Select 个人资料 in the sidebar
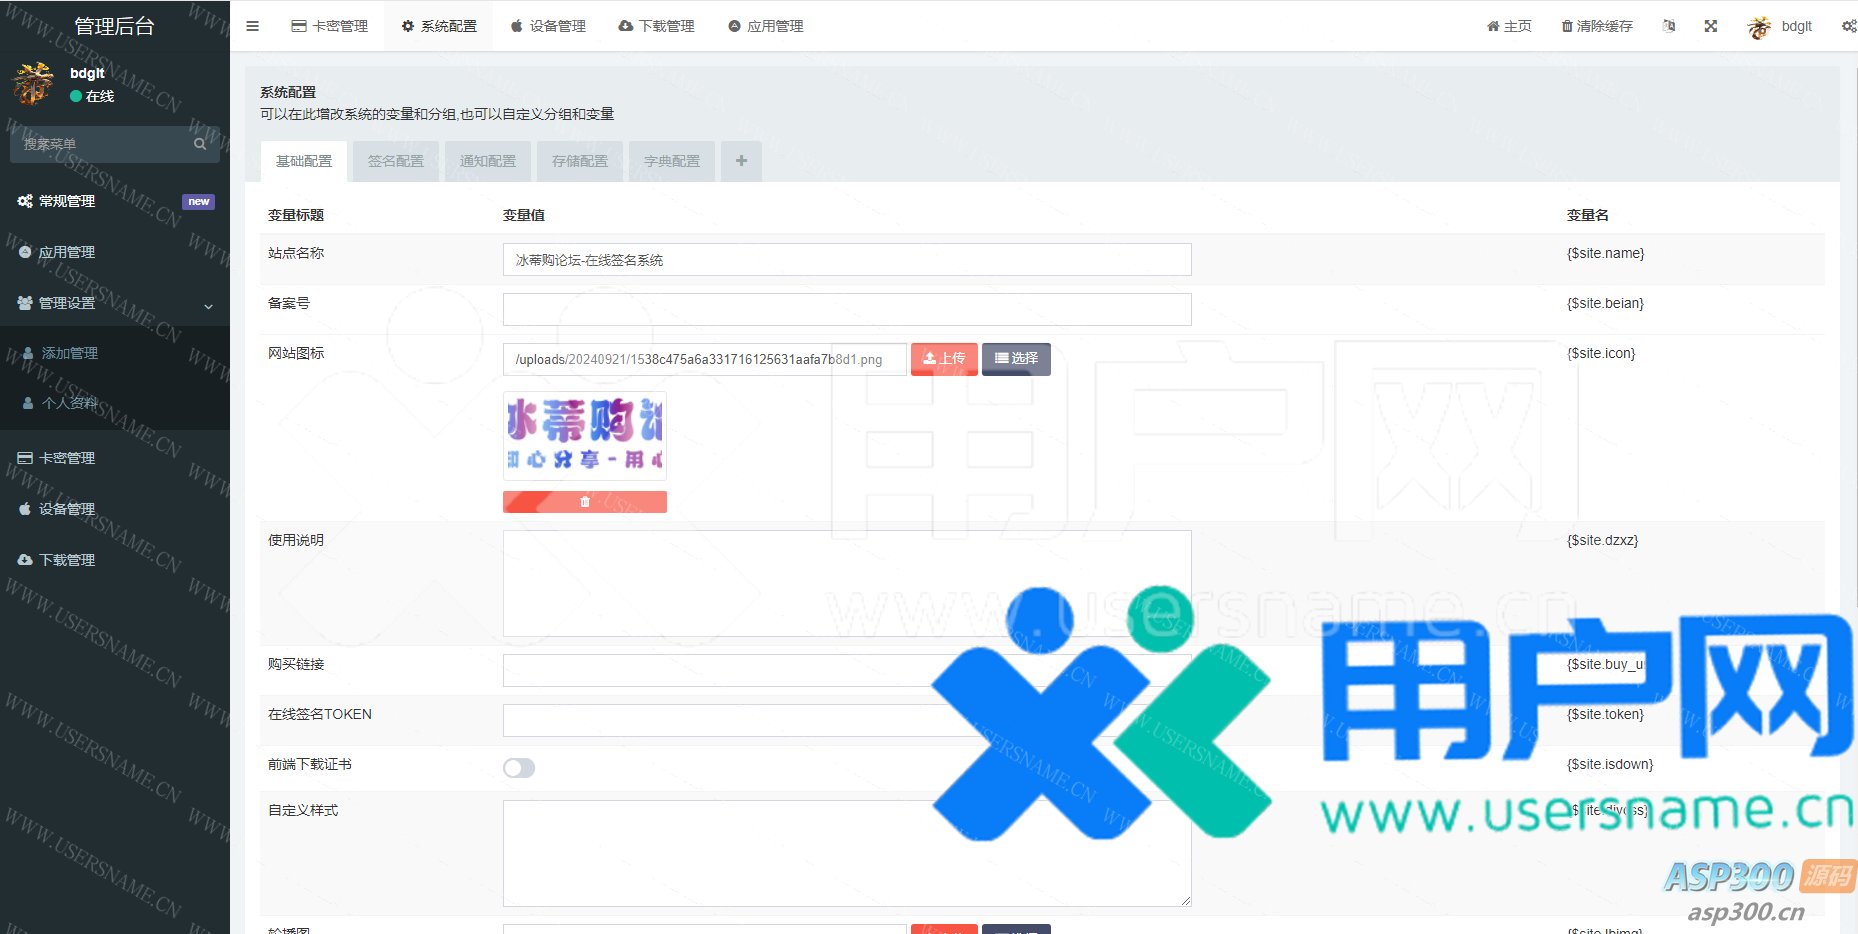1858x934 pixels. tap(69, 403)
